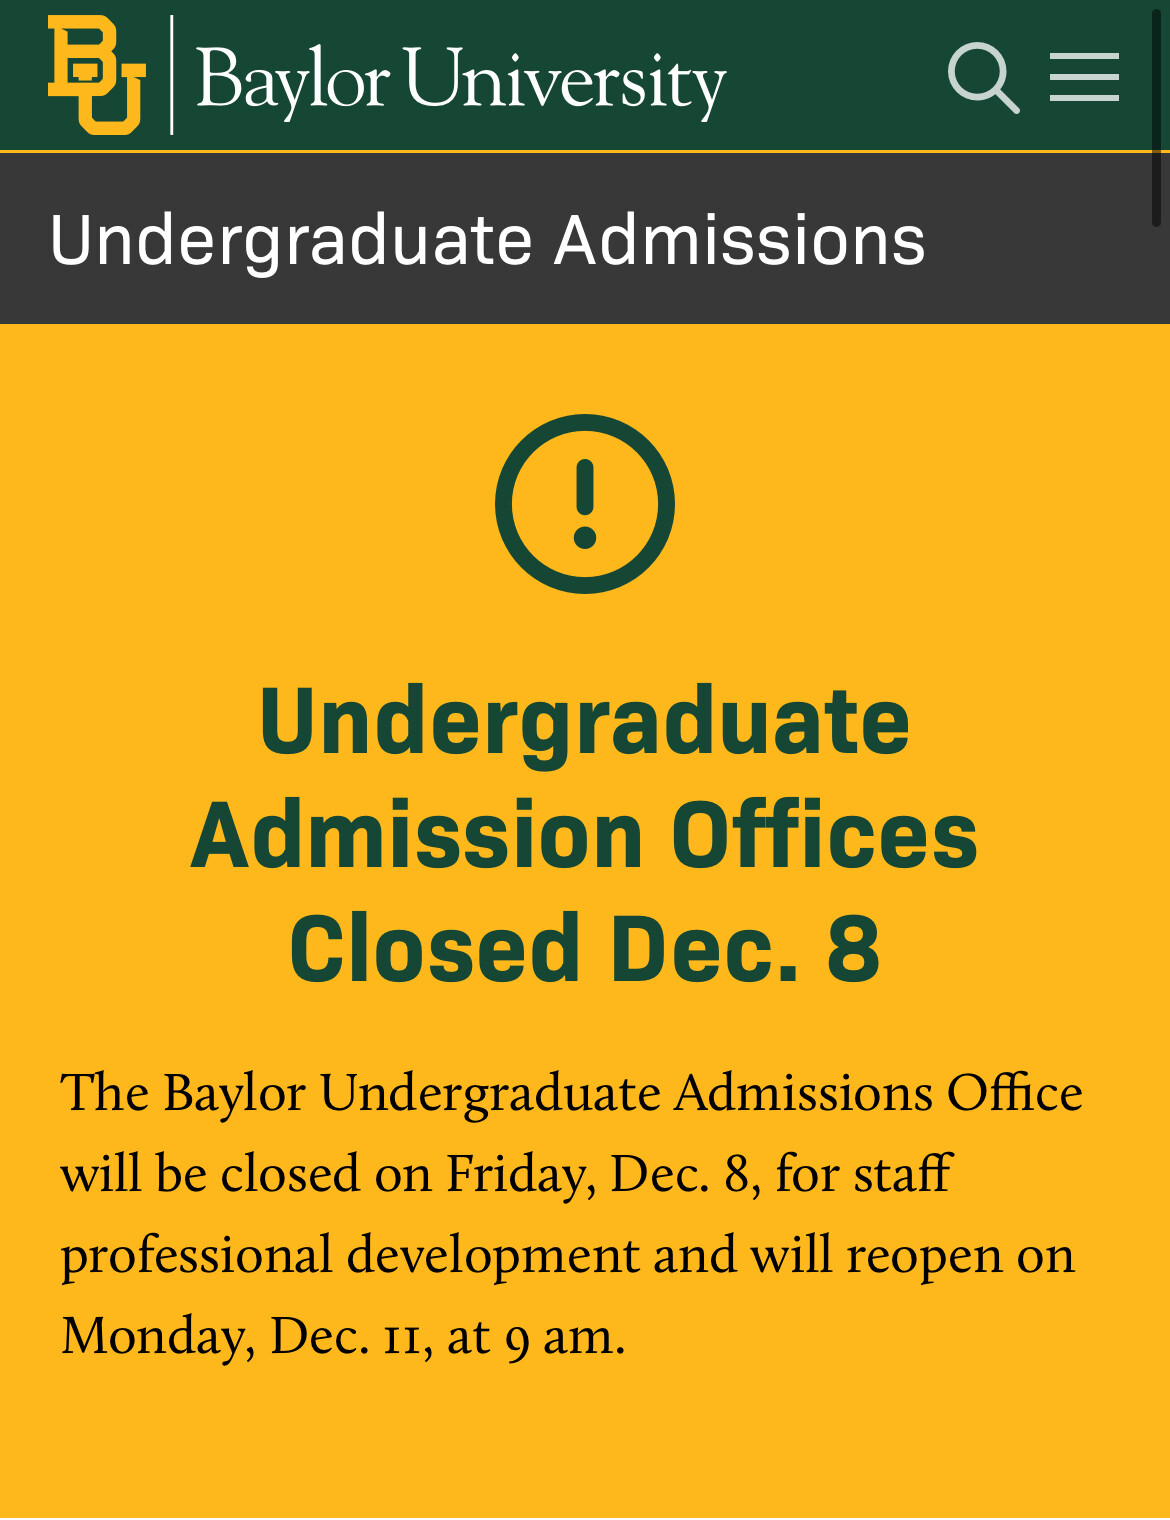Click the 'Monday, Dec. 11, at 9 am.' text
Image resolution: width=1170 pixels, height=1520 pixels.
click(x=343, y=1337)
